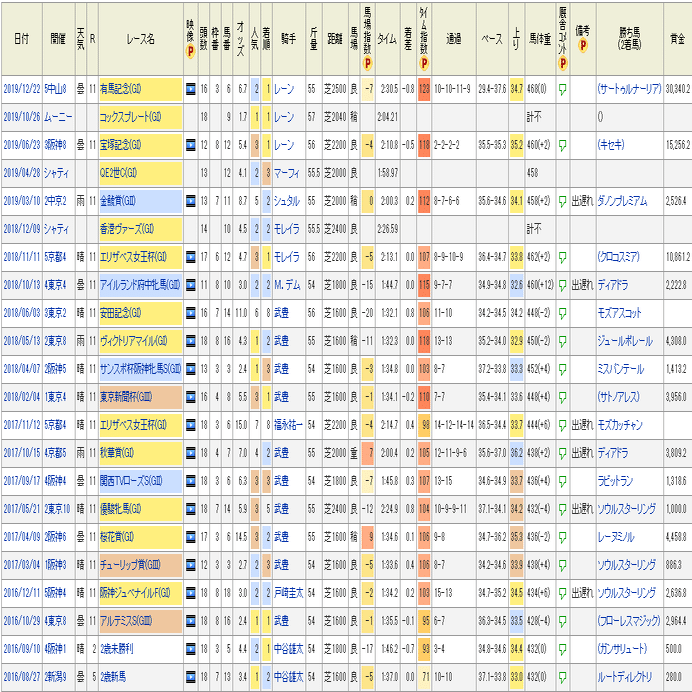Click the premium P badge under タイム指数 header

pos(424,63)
